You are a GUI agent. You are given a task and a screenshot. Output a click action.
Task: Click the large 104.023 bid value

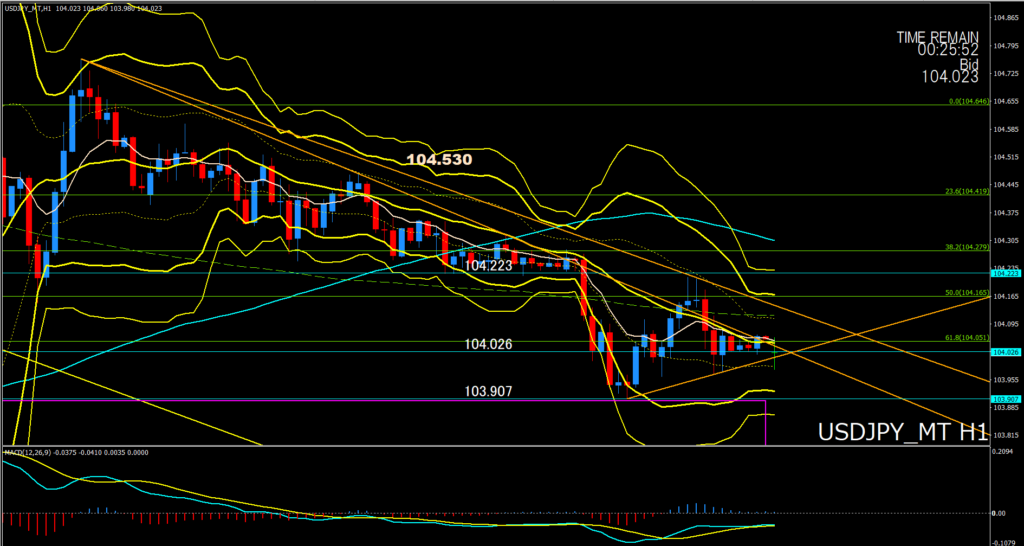point(950,77)
